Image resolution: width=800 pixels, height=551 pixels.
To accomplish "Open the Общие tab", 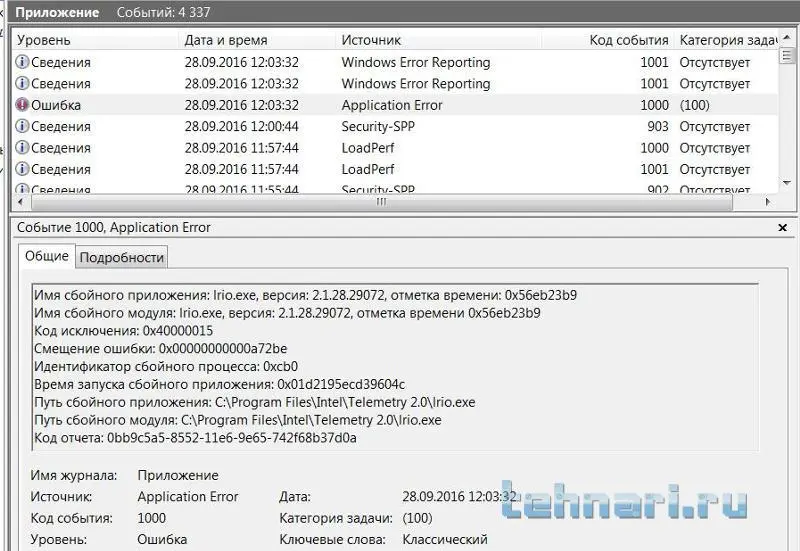I will tap(47, 256).
